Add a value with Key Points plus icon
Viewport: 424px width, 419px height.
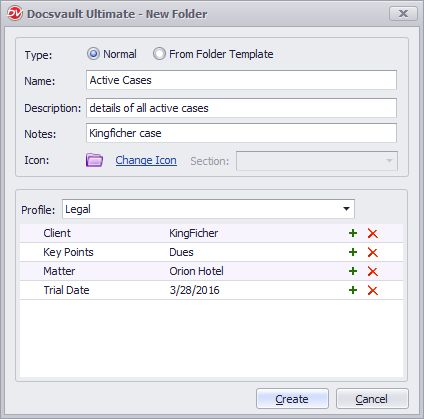[x=353, y=252]
